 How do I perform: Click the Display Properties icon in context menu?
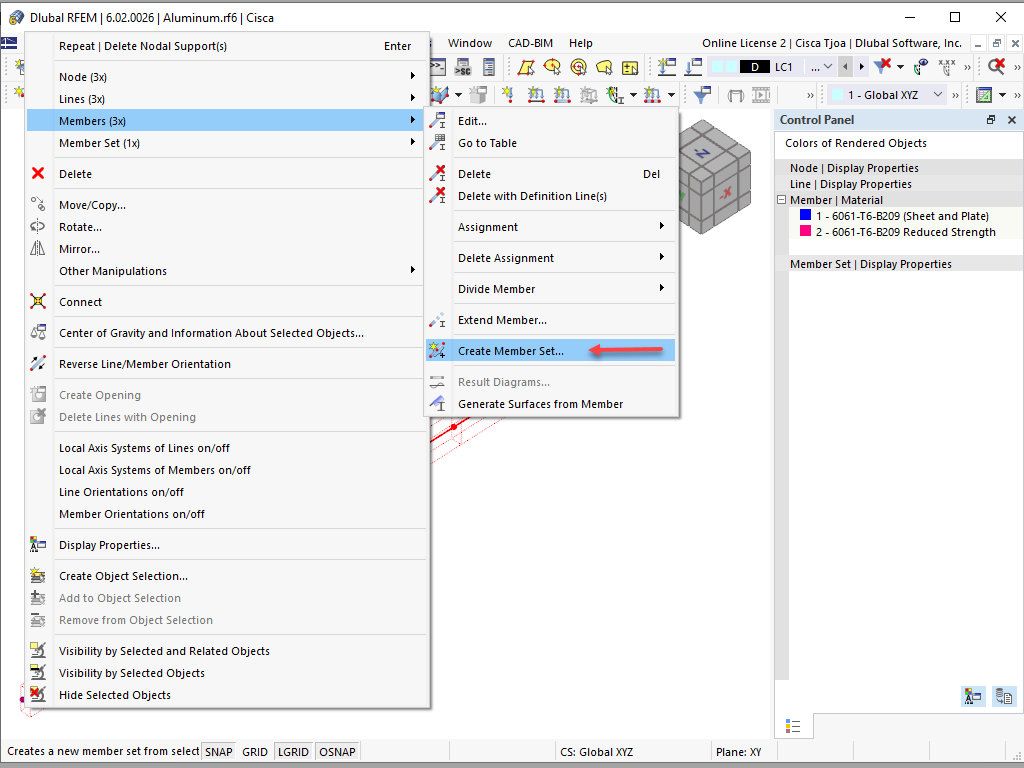tap(38, 545)
